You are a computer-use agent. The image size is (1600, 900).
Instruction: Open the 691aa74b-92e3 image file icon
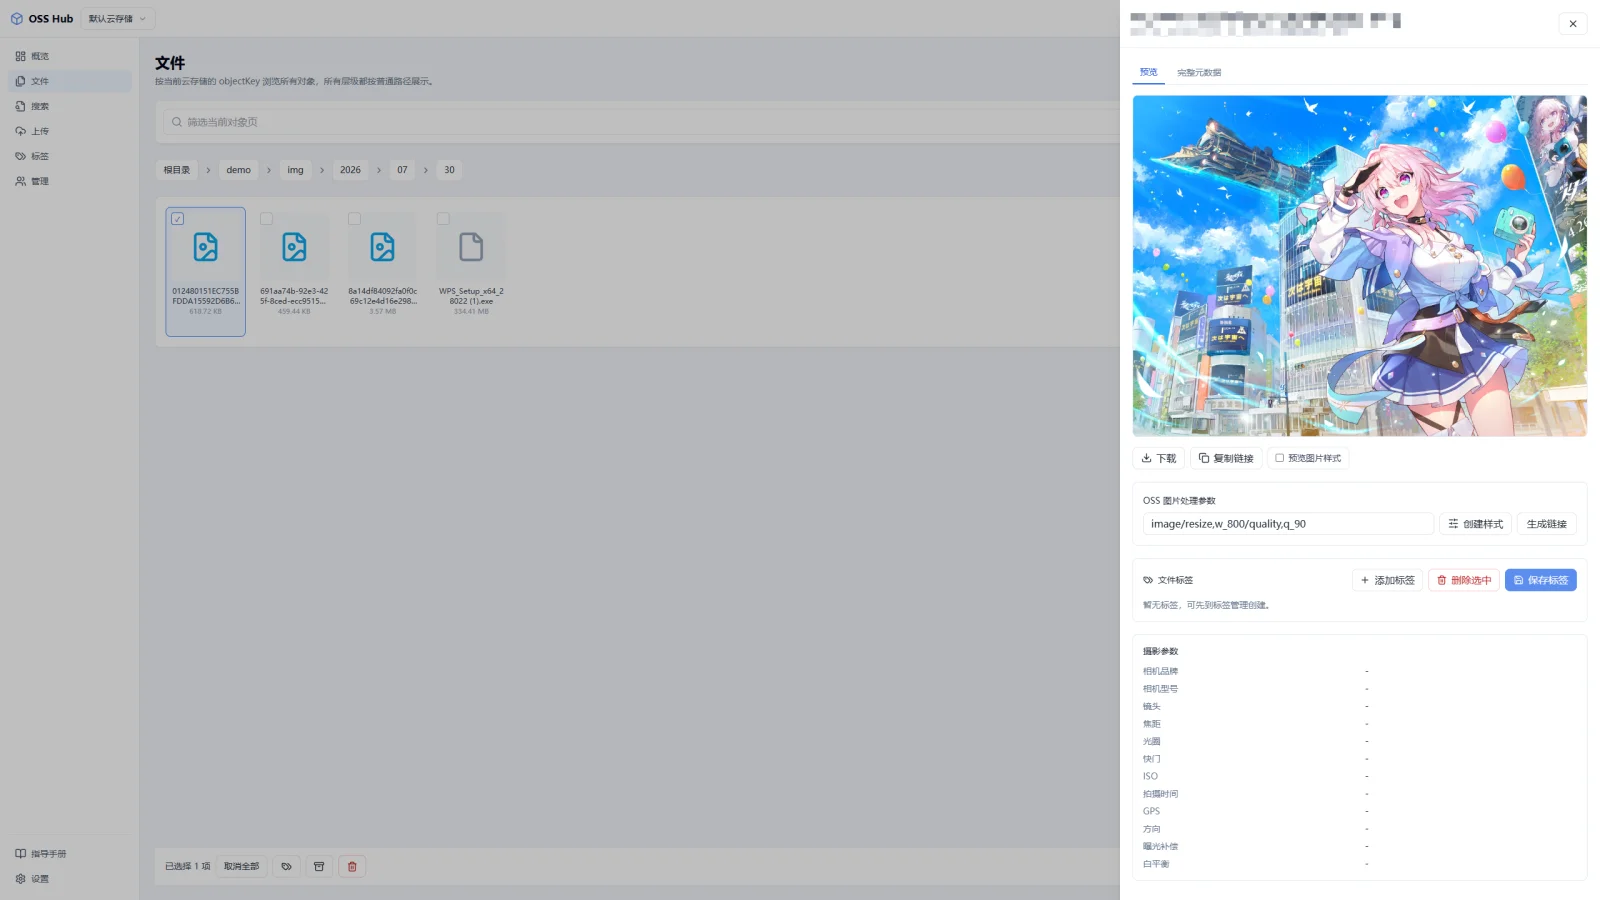click(294, 247)
